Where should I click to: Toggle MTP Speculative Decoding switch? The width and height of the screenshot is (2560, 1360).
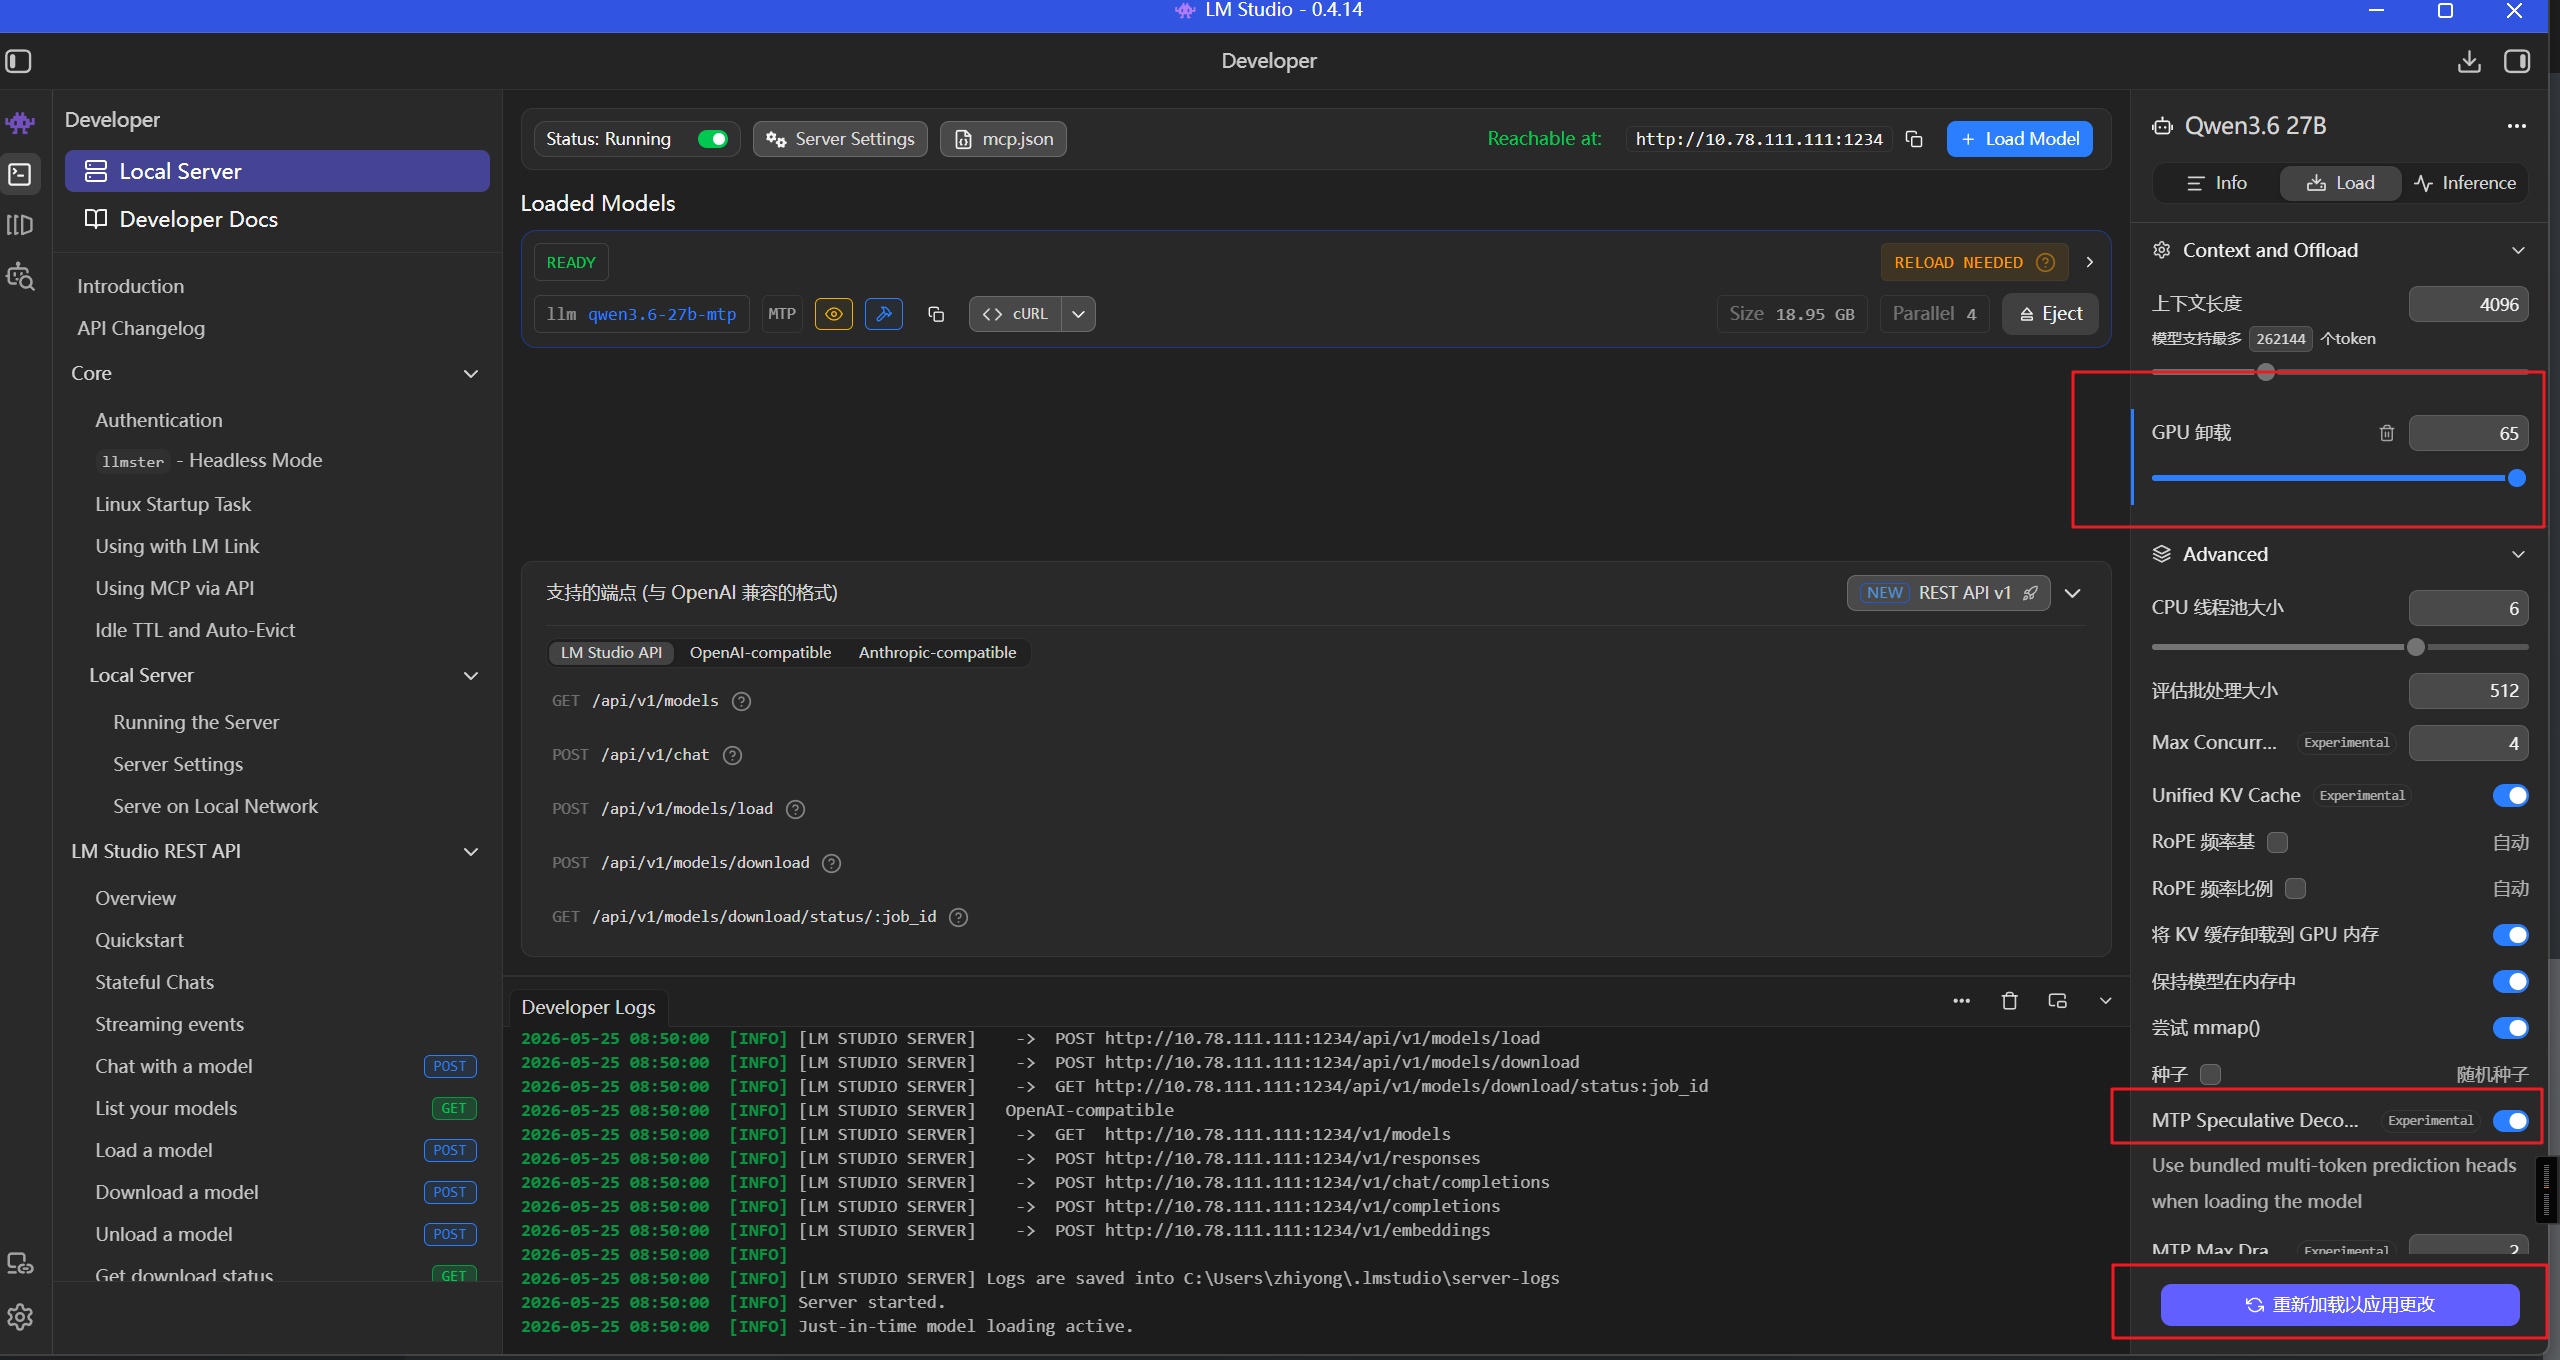coord(2510,1120)
